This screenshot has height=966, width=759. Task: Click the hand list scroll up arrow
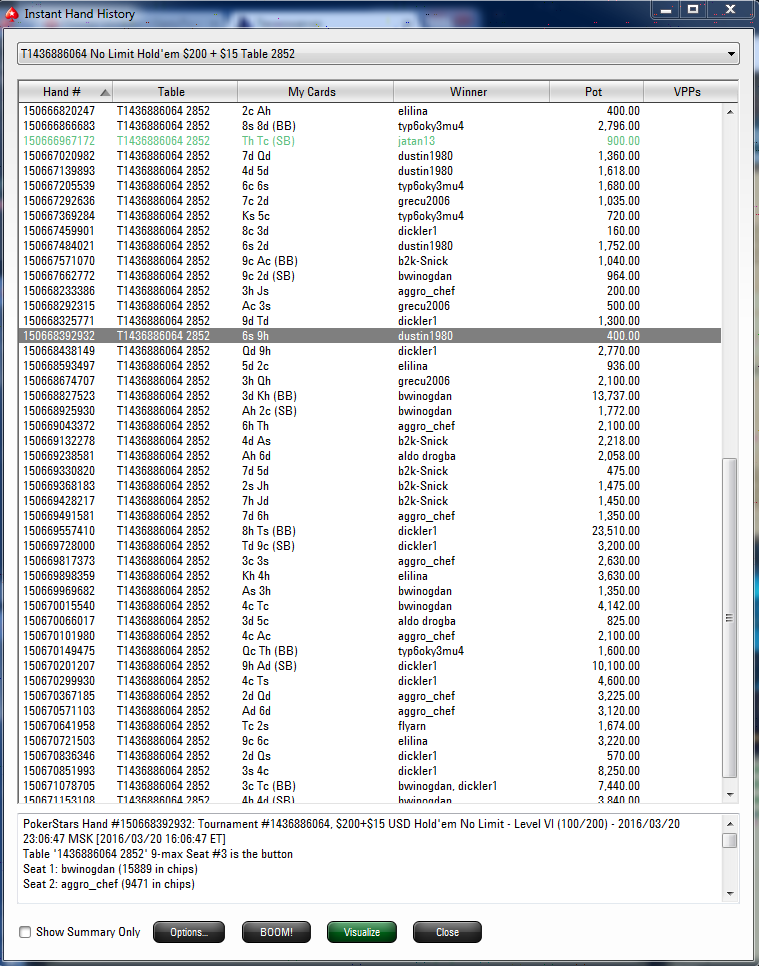pos(730,112)
